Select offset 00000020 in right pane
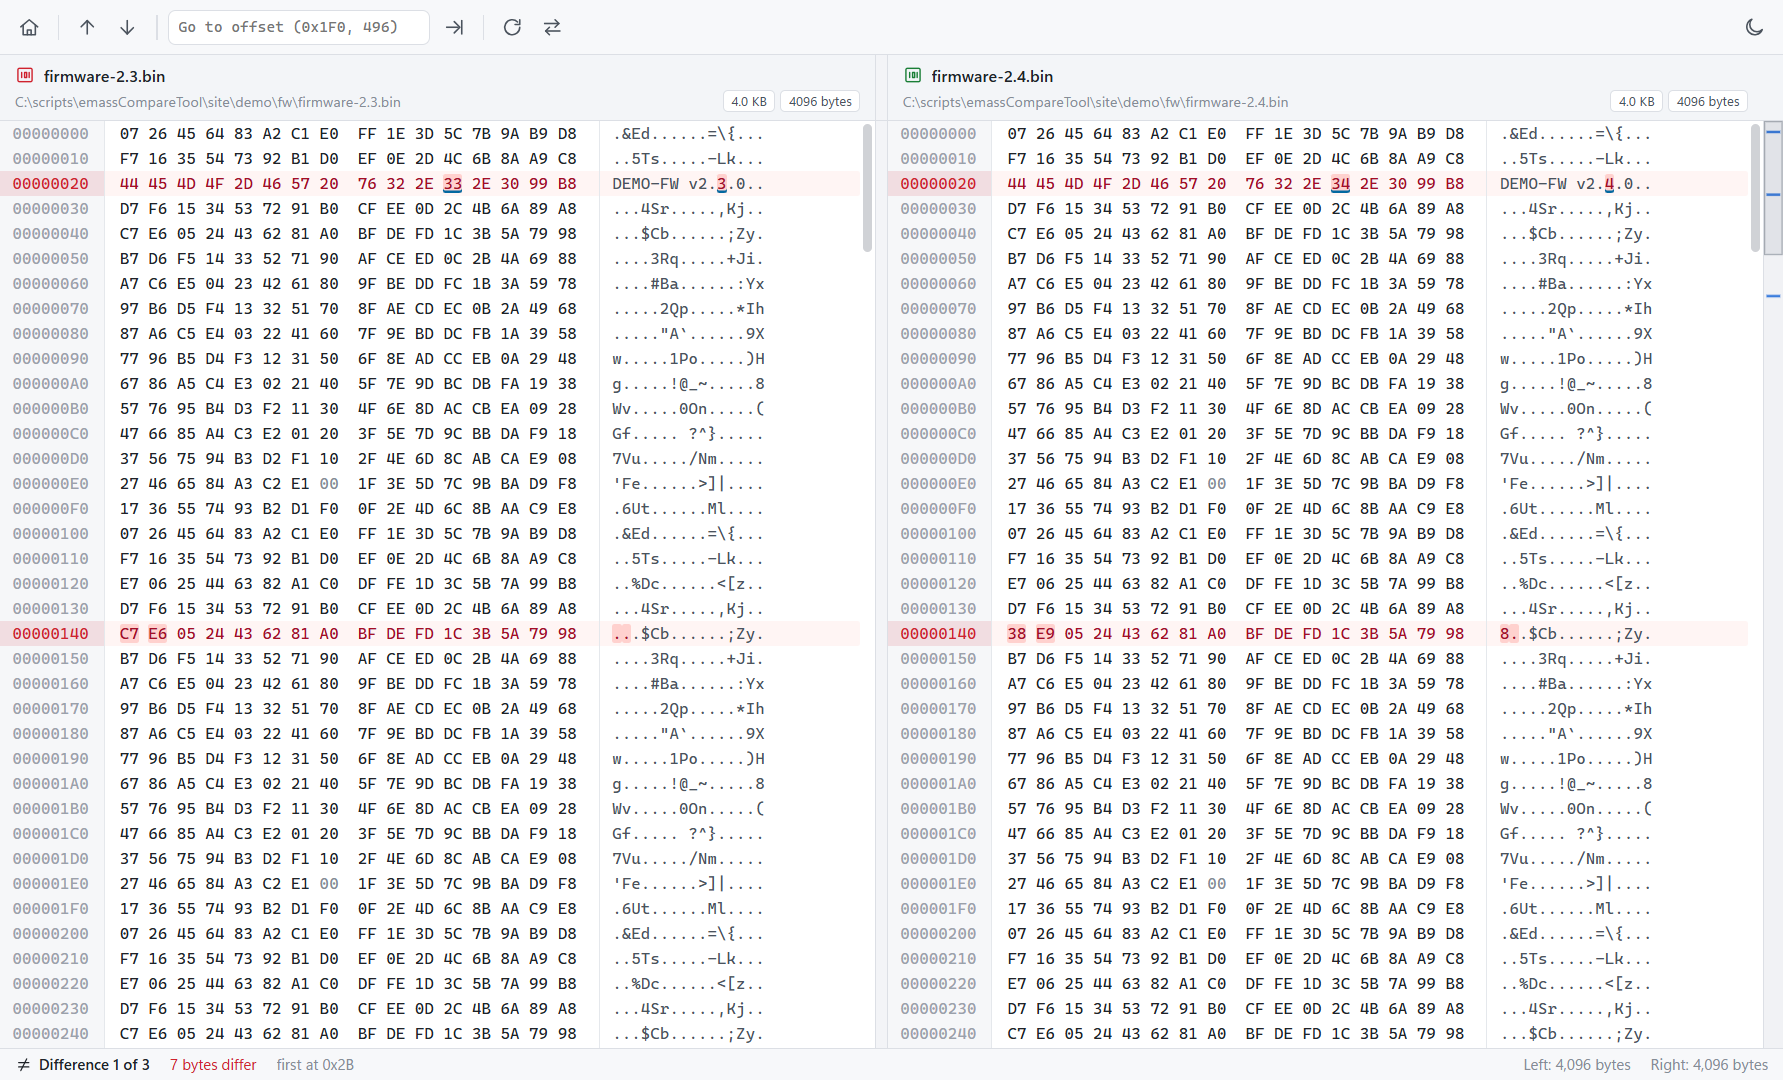 point(938,184)
